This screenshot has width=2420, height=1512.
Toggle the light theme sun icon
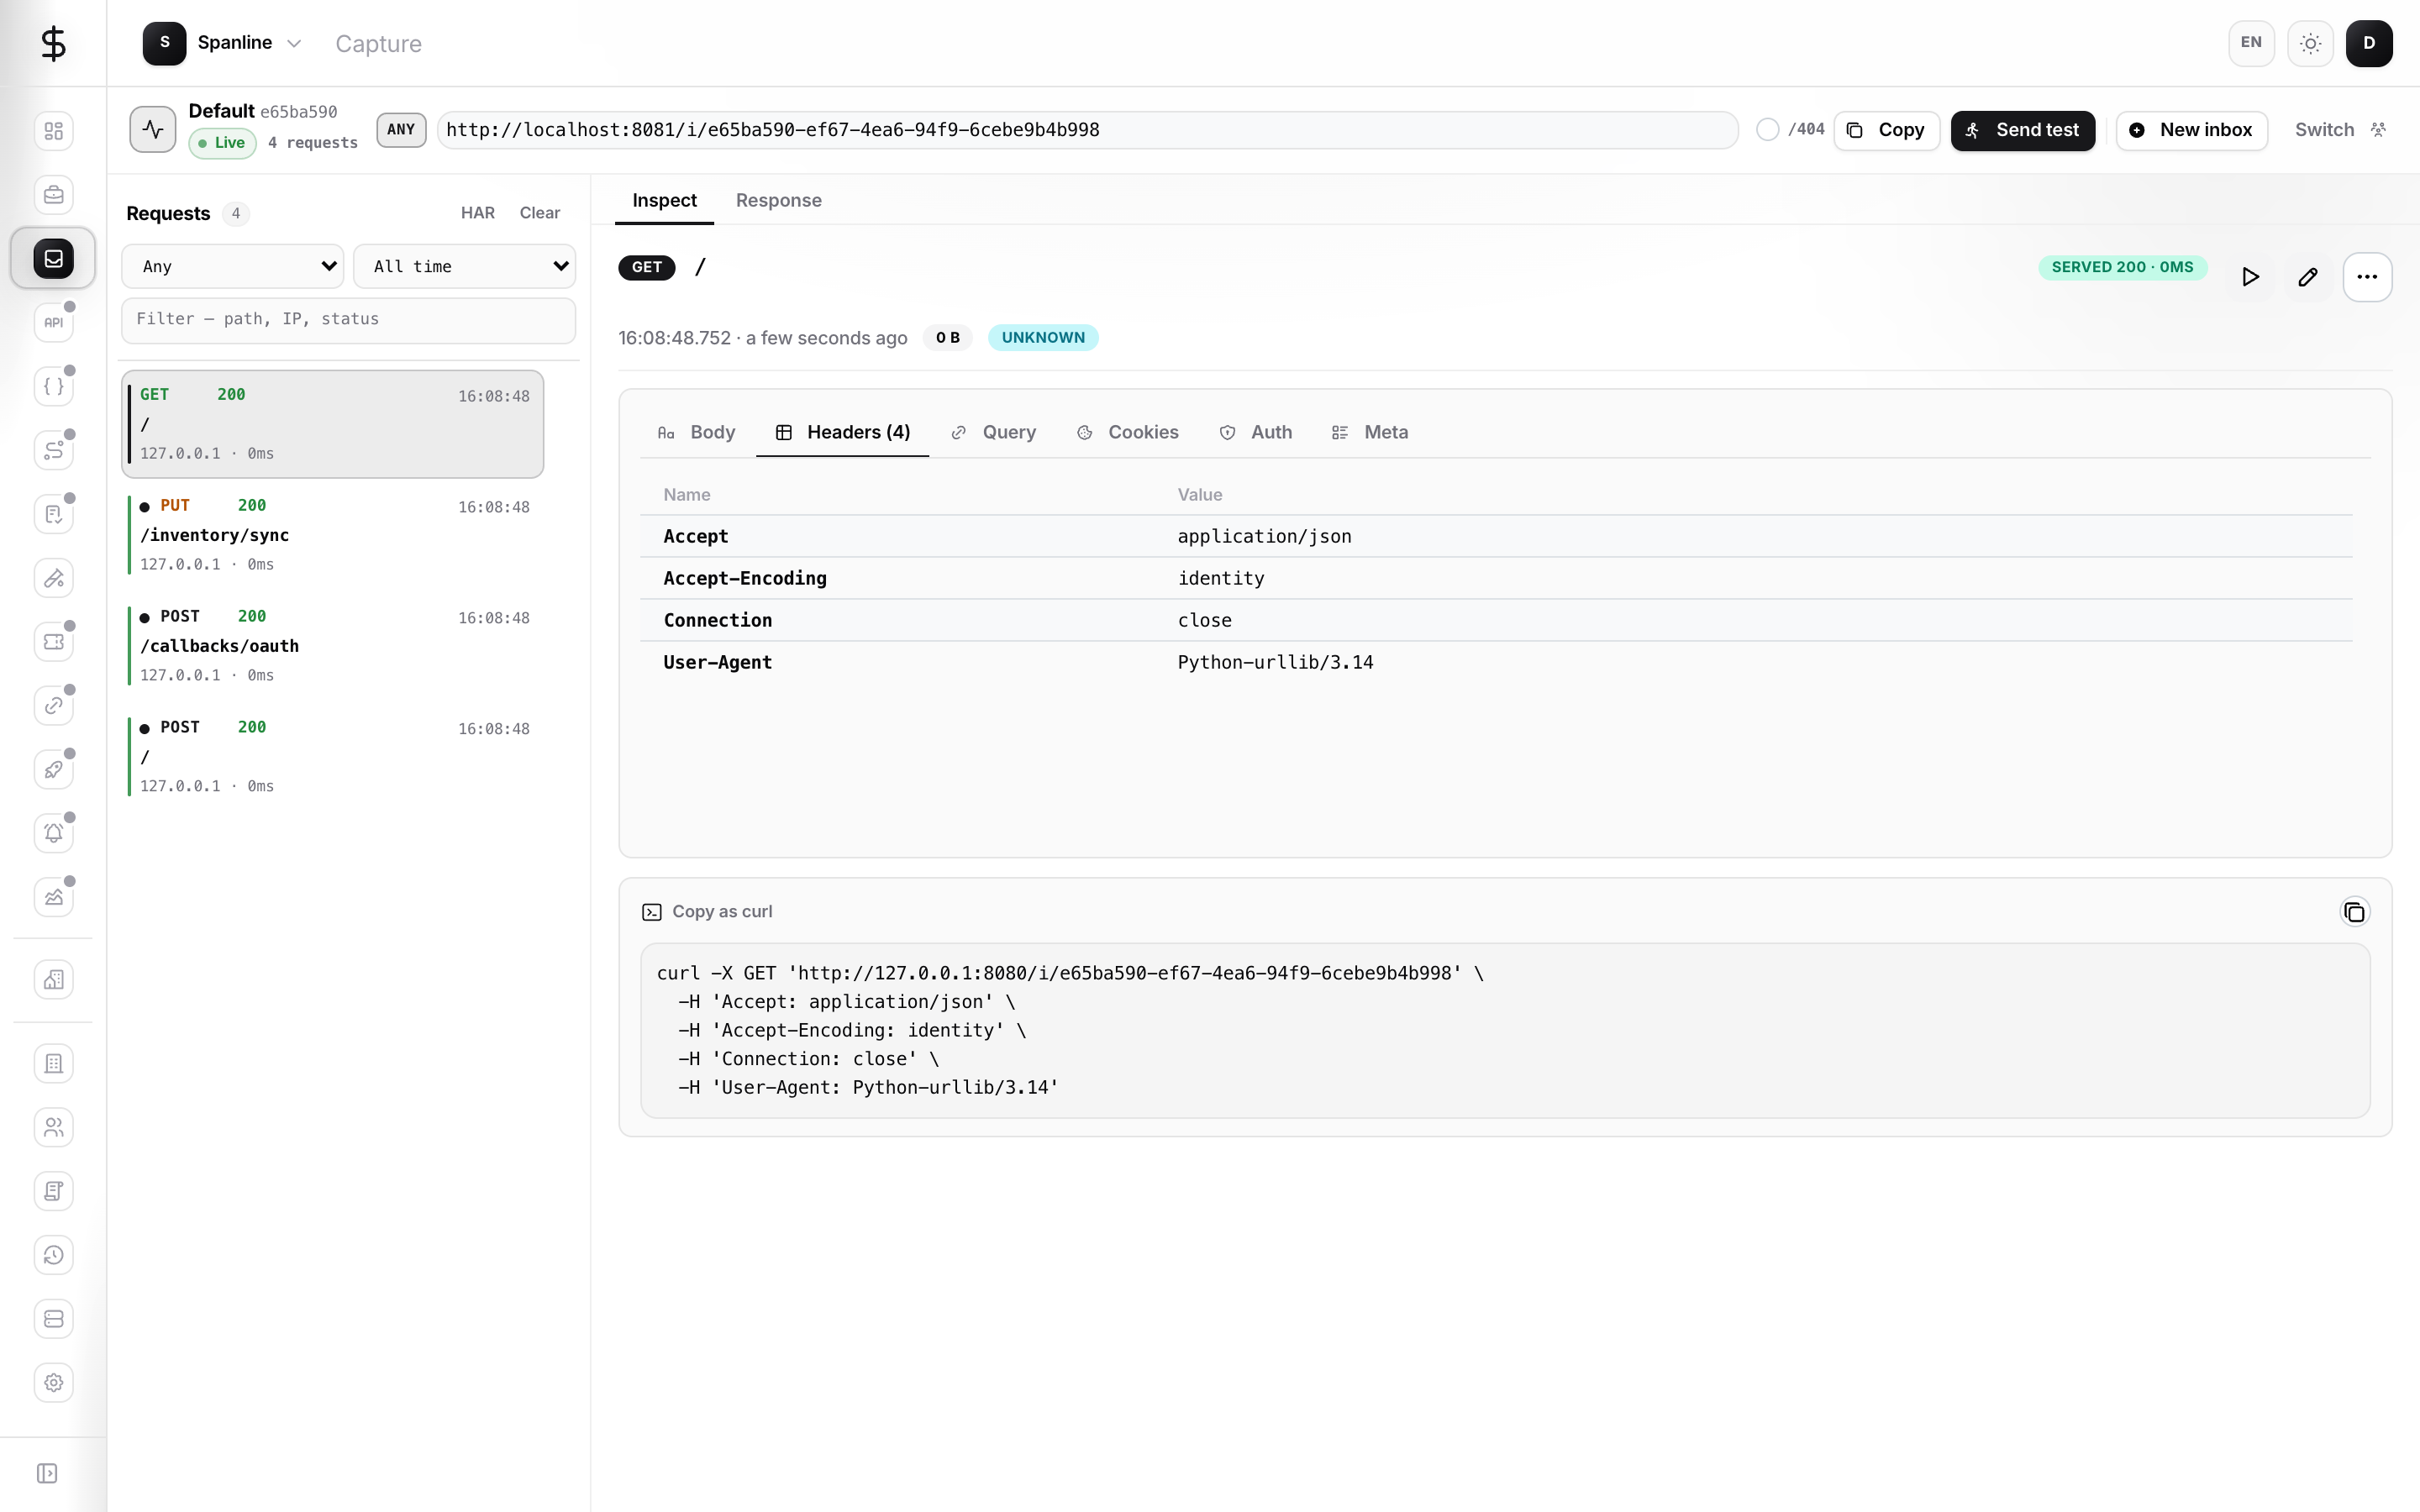tap(2310, 43)
